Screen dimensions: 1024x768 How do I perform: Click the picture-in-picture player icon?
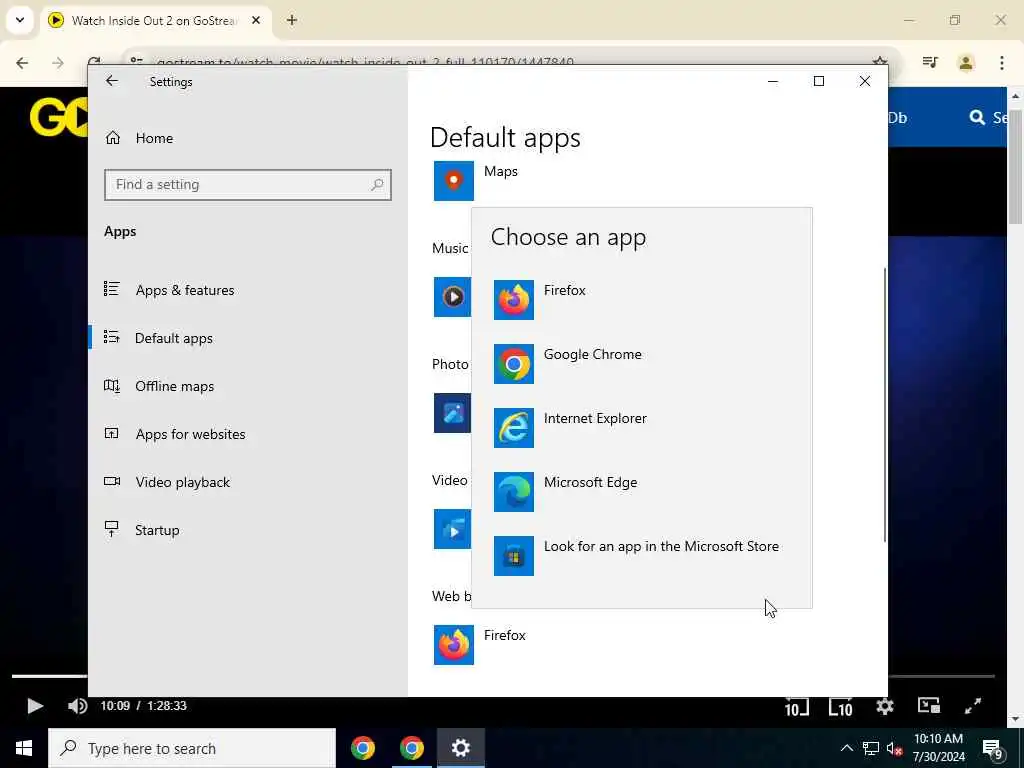pos(929,706)
